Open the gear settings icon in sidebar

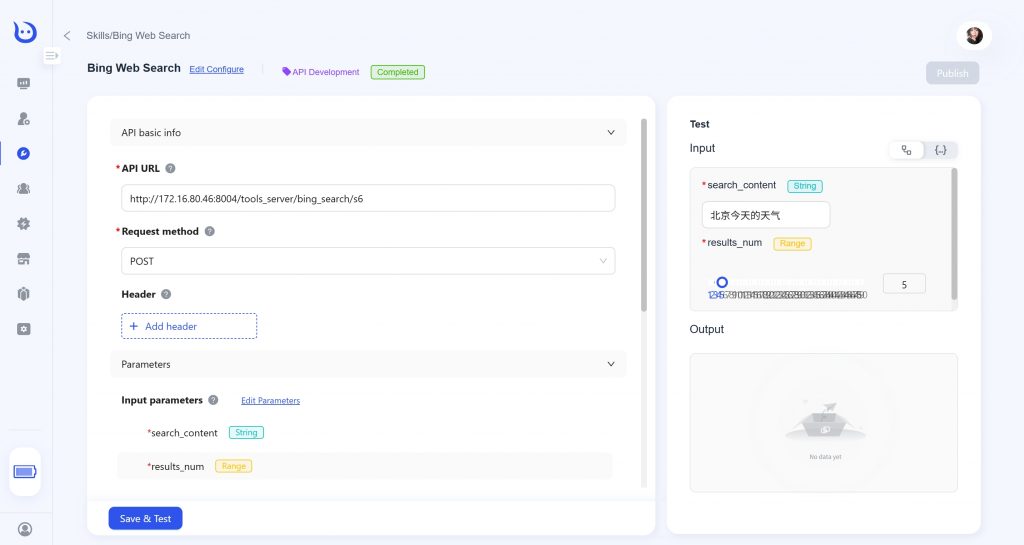click(24, 223)
